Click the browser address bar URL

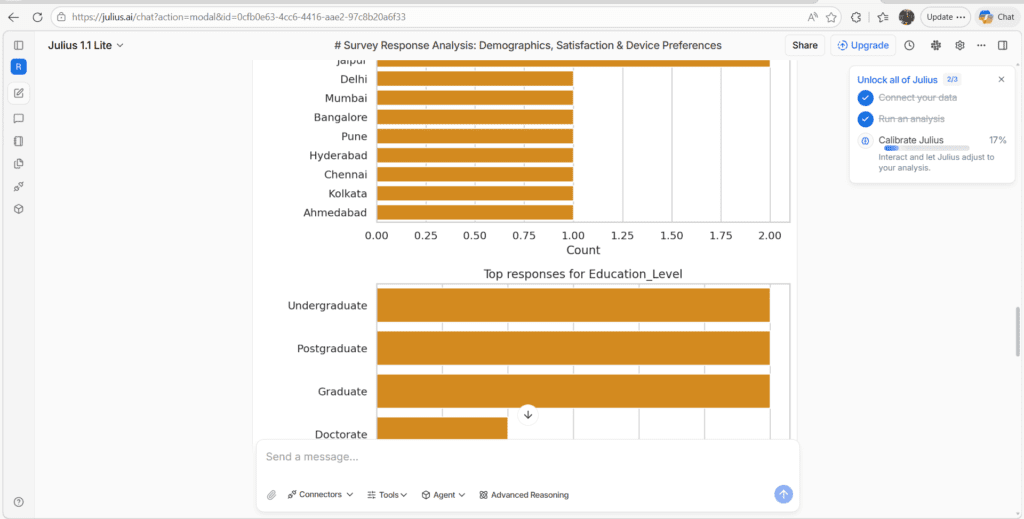click(x=238, y=17)
